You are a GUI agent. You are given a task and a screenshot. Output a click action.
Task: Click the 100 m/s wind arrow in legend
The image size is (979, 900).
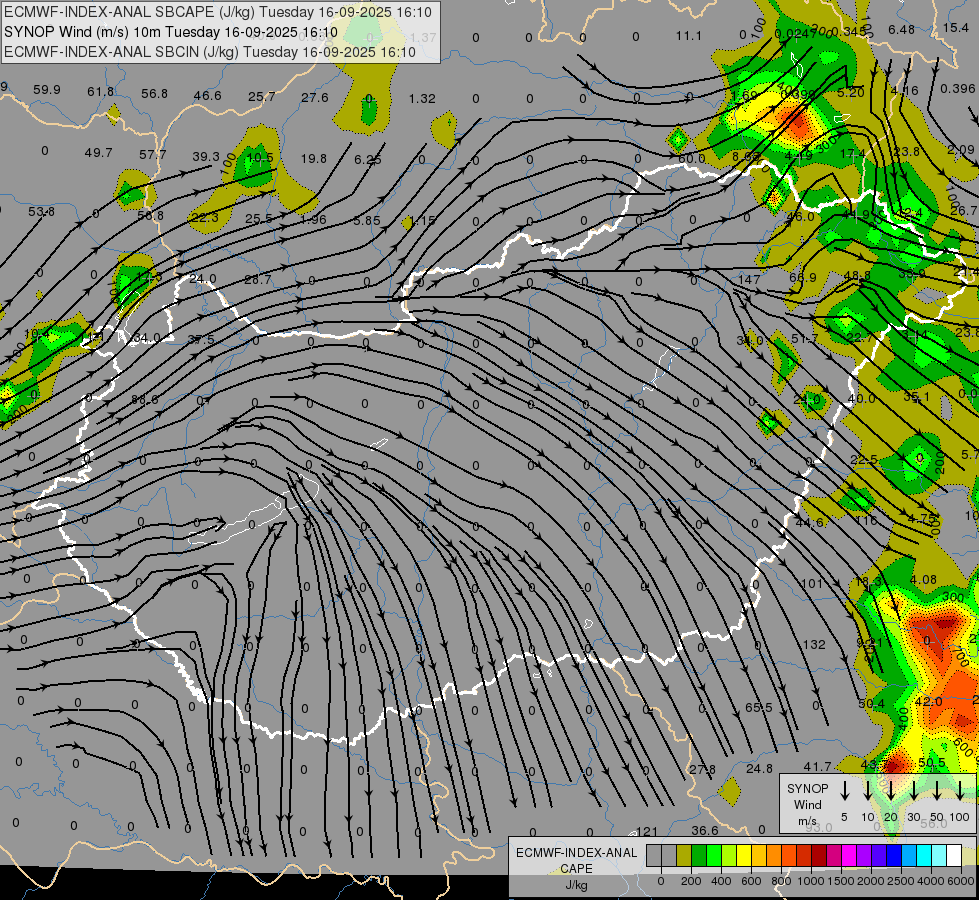click(x=960, y=790)
